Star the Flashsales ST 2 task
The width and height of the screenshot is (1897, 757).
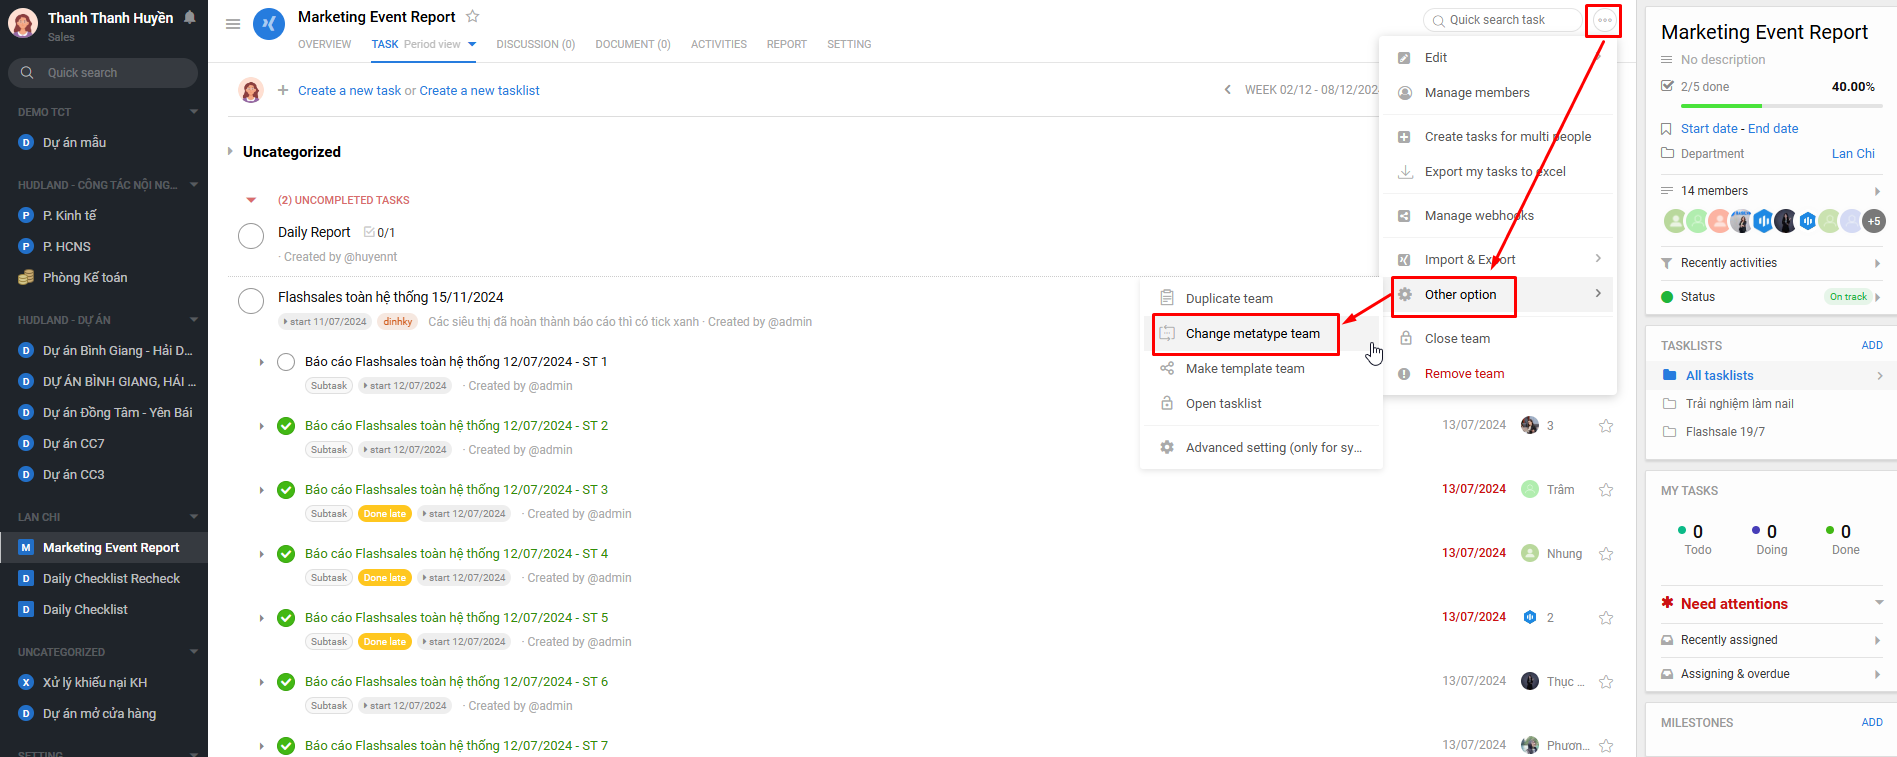tap(1606, 426)
